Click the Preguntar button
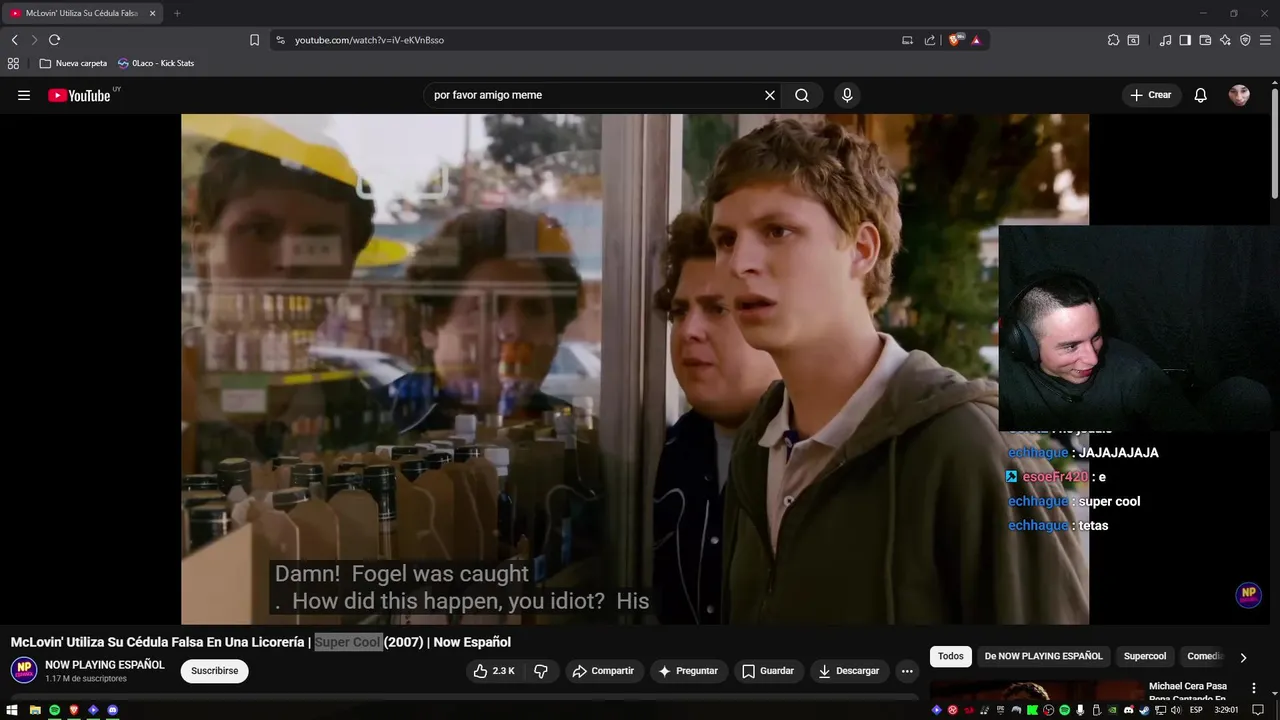 click(x=688, y=671)
